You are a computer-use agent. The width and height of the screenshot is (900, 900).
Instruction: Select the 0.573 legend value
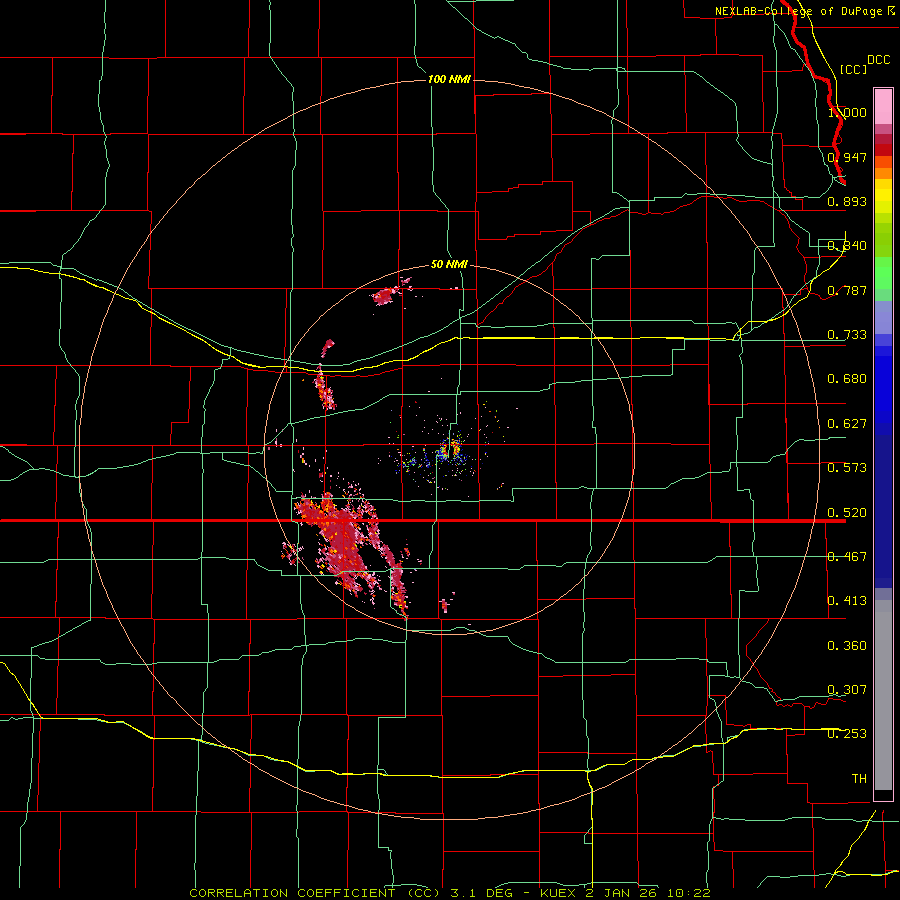(847, 468)
